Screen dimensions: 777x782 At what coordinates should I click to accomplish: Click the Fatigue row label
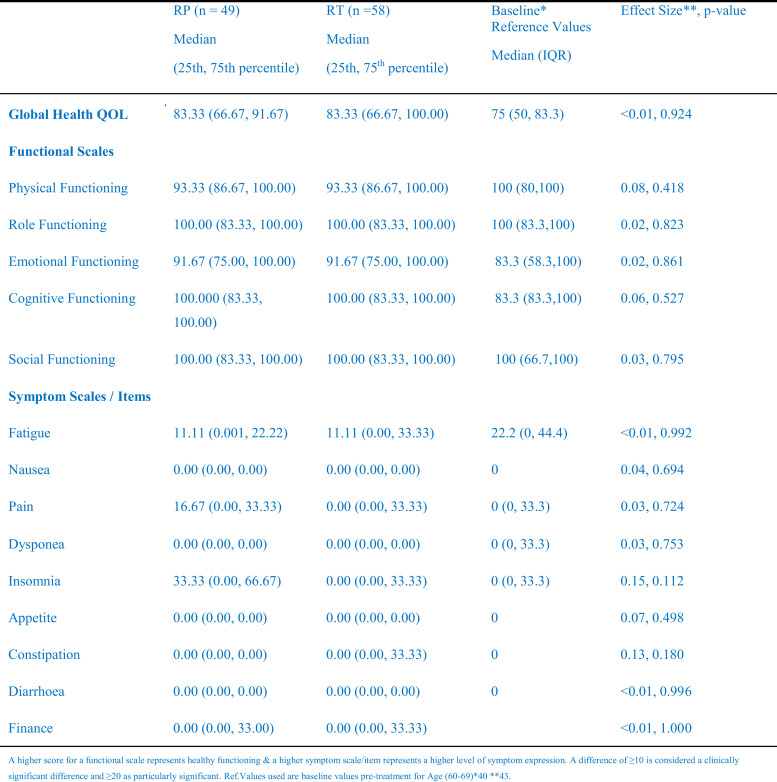[29, 433]
